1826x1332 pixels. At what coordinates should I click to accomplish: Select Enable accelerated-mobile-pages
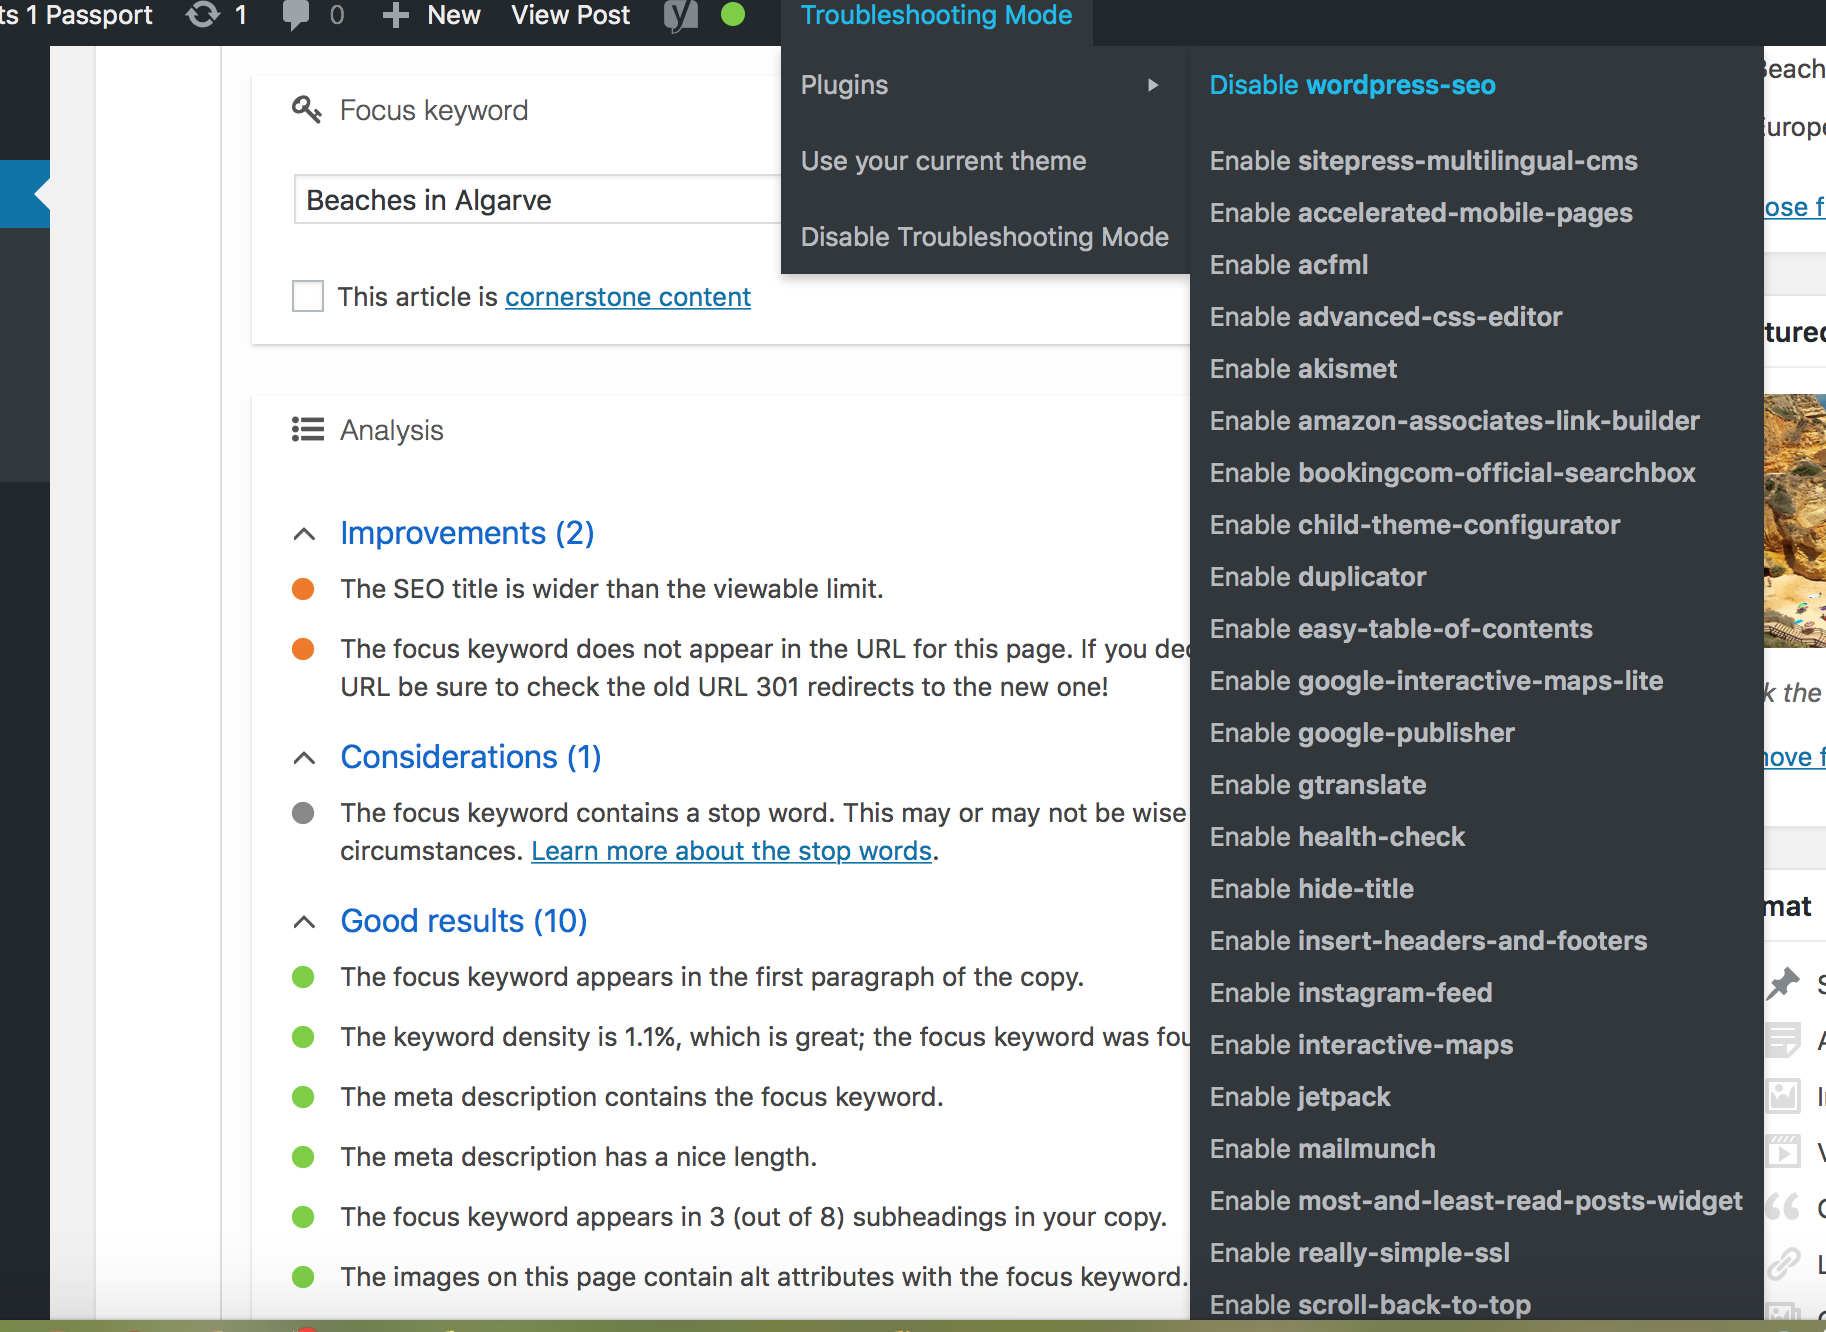pos(1421,213)
